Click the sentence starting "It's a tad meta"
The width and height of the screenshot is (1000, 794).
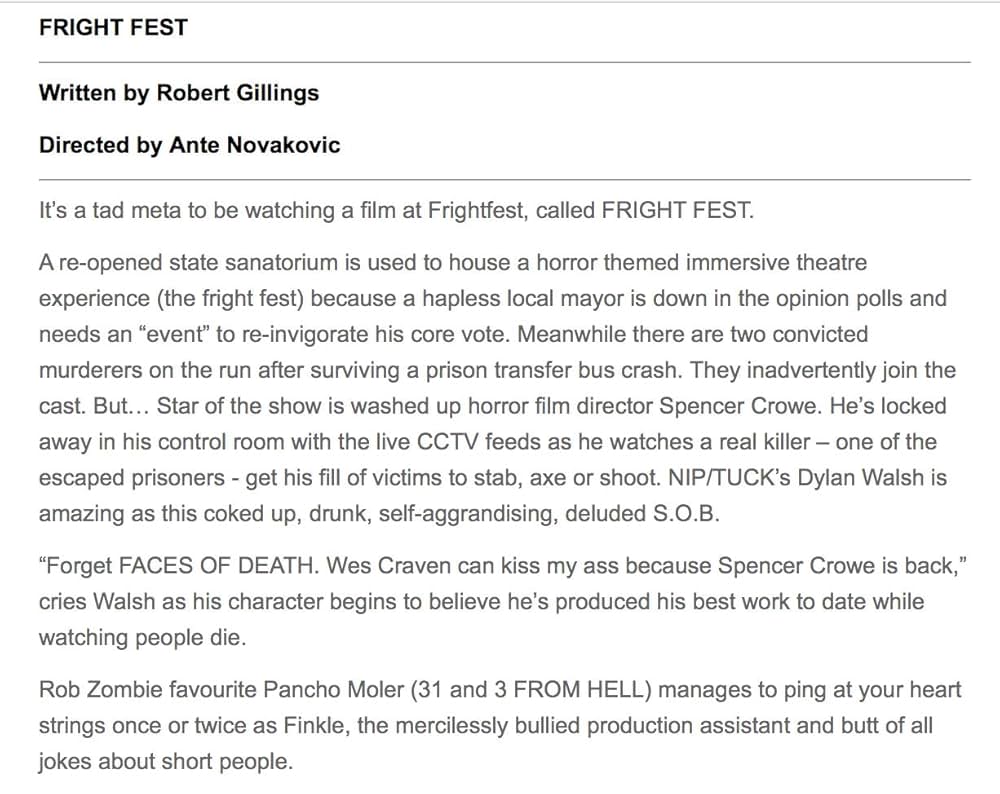pos(397,210)
